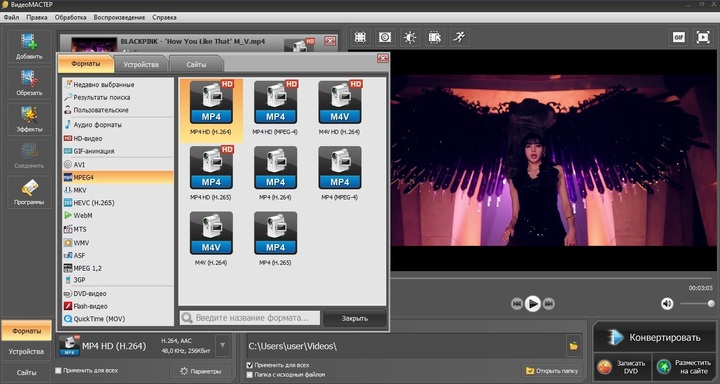Create a GIF with the GIF icon
Image resolution: width=720 pixels, height=384 pixels.
678,37
